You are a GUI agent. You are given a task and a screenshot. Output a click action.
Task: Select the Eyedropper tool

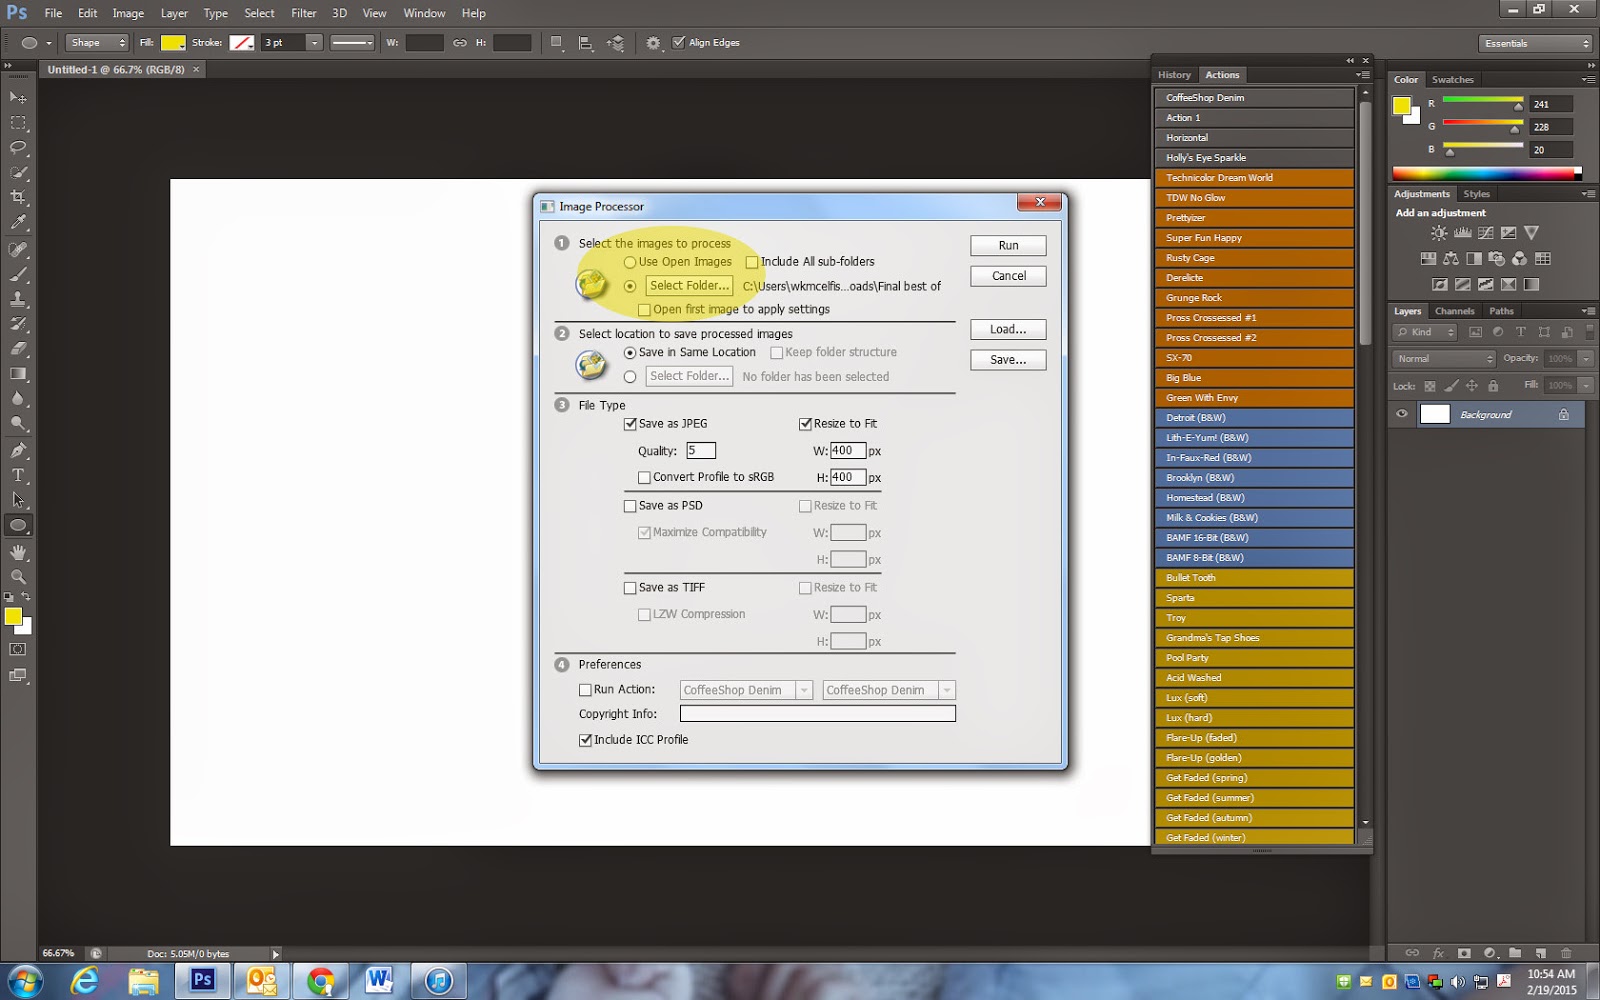[18, 223]
